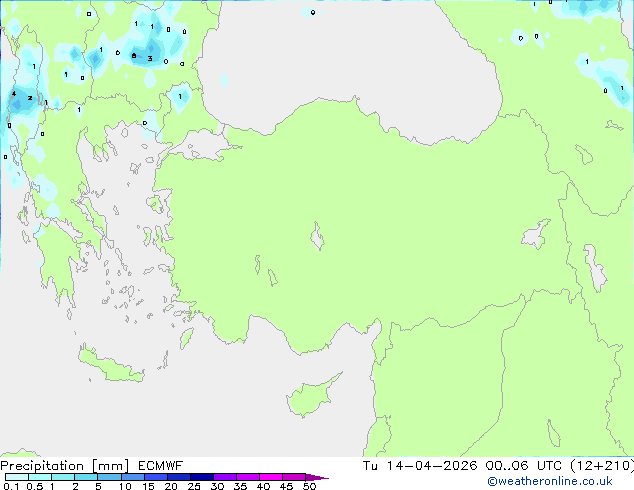This screenshot has height=490, width=634.
Task: Click the precipitation value '4' on map
Action: [14, 94]
